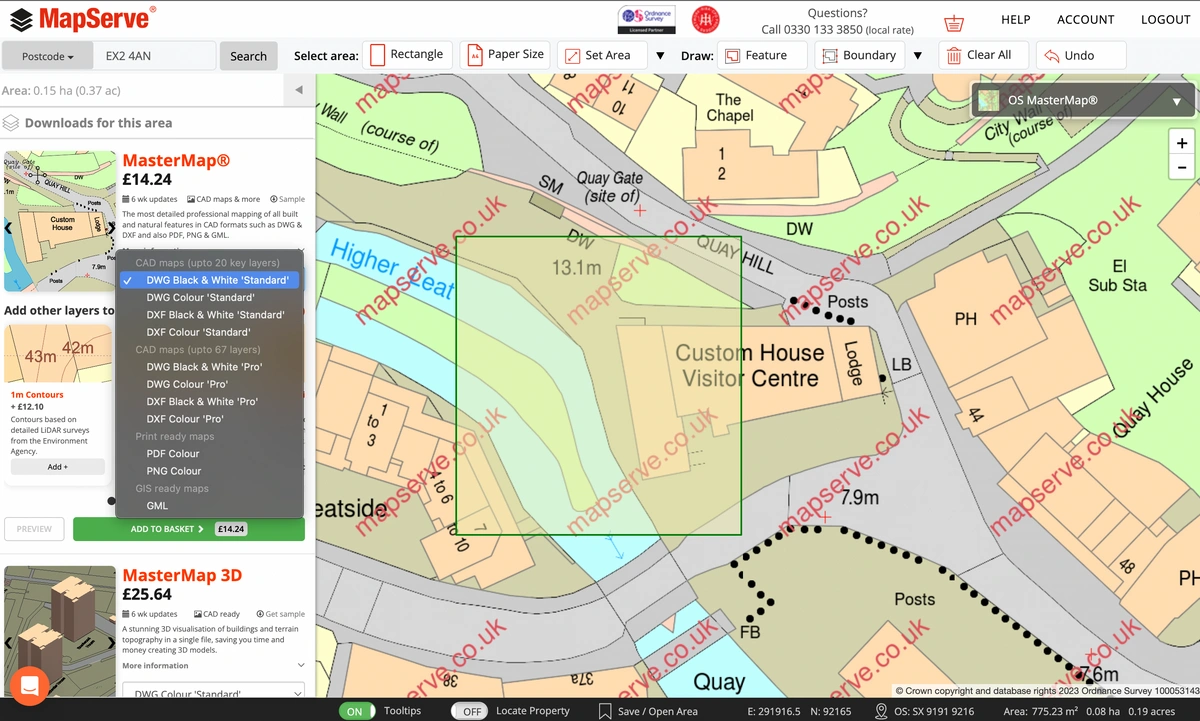
Task: Select PNG Colour format
Action: tap(209, 471)
